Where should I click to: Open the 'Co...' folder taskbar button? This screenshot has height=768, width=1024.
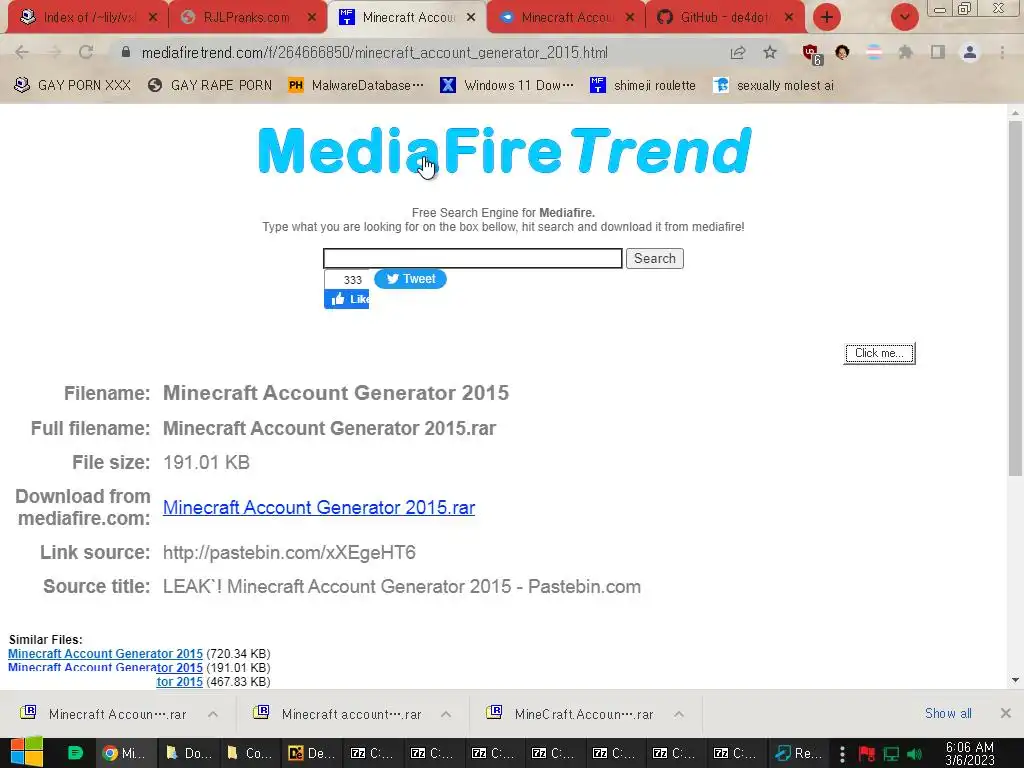pos(249,753)
